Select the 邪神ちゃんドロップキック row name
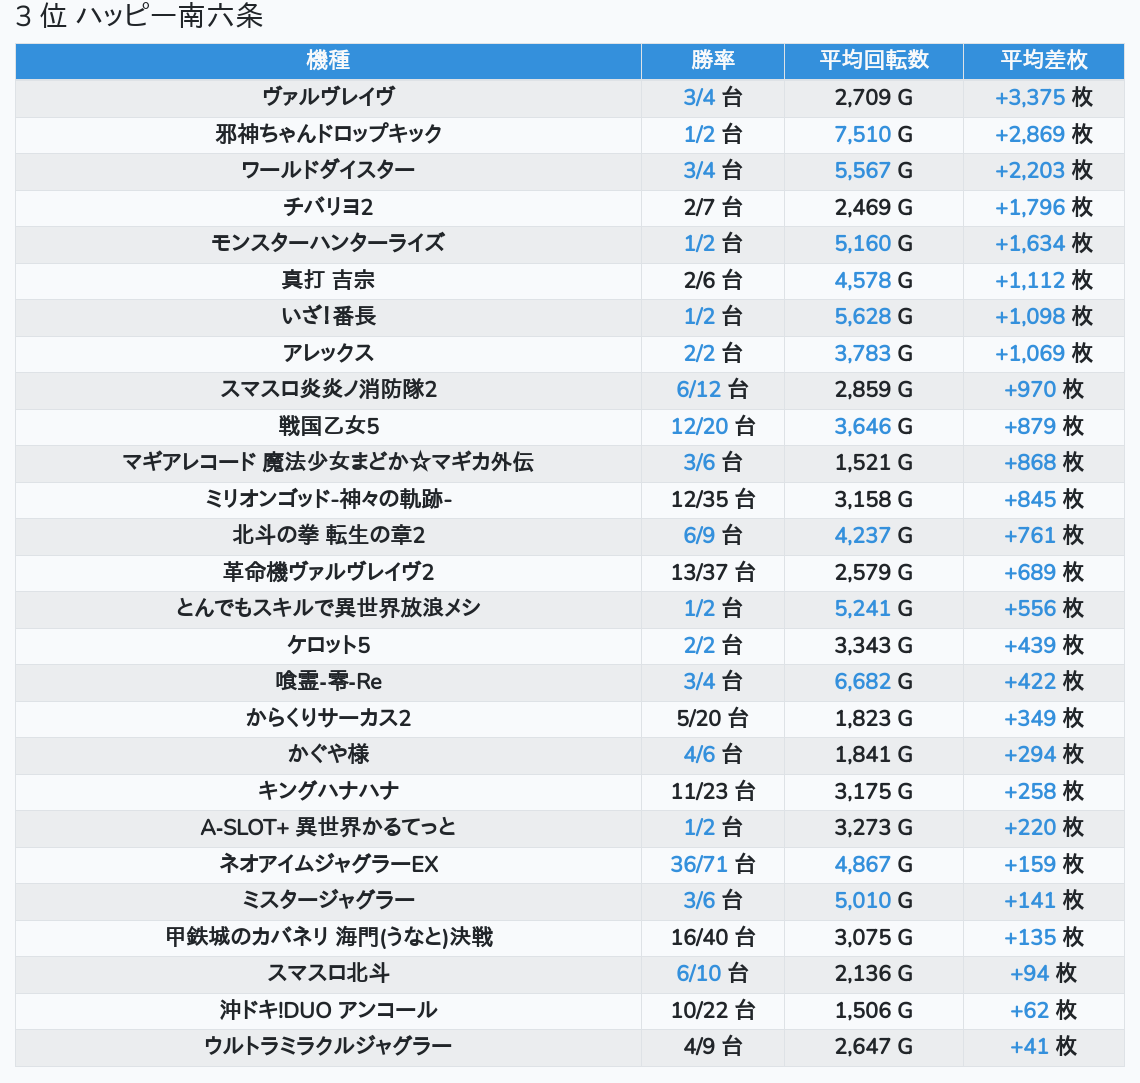1140x1083 pixels. [x=328, y=134]
